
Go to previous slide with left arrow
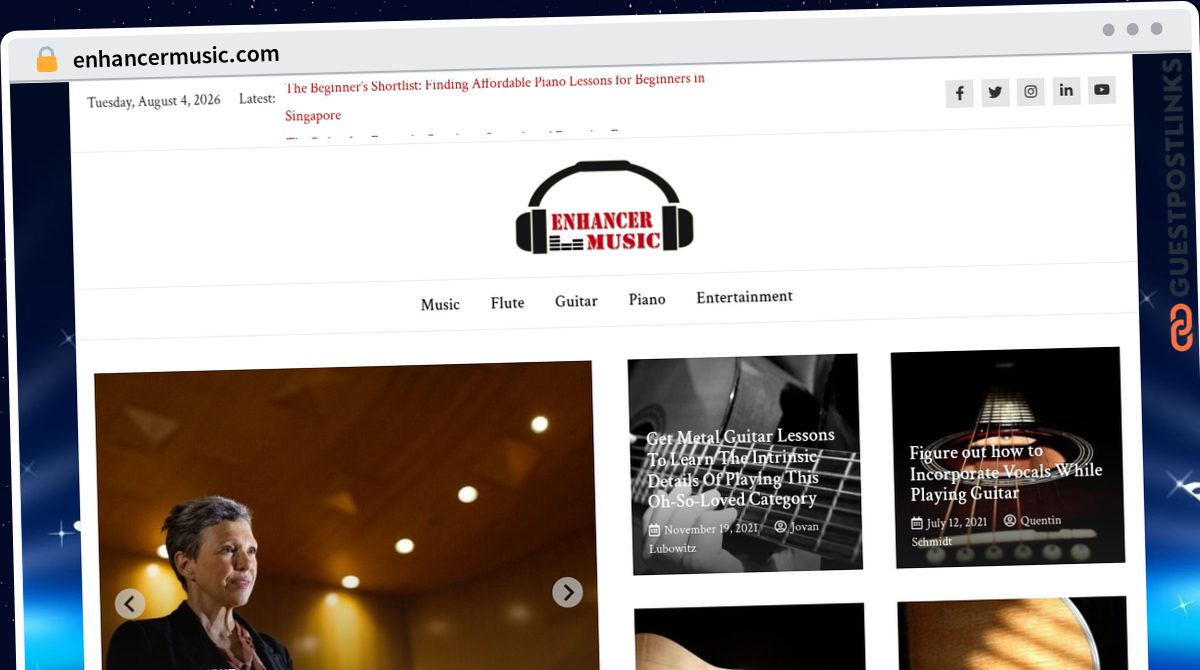pos(130,603)
